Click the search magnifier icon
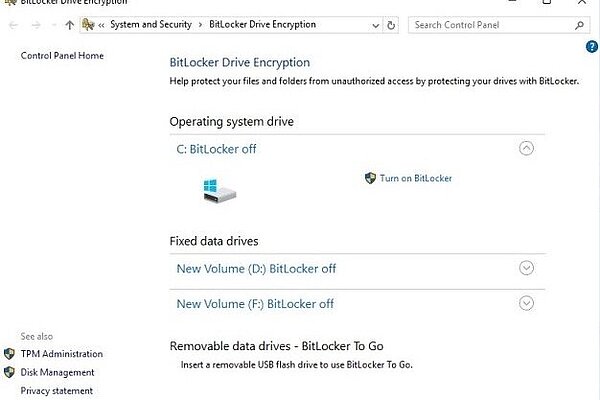600x400 pixels. [579, 25]
